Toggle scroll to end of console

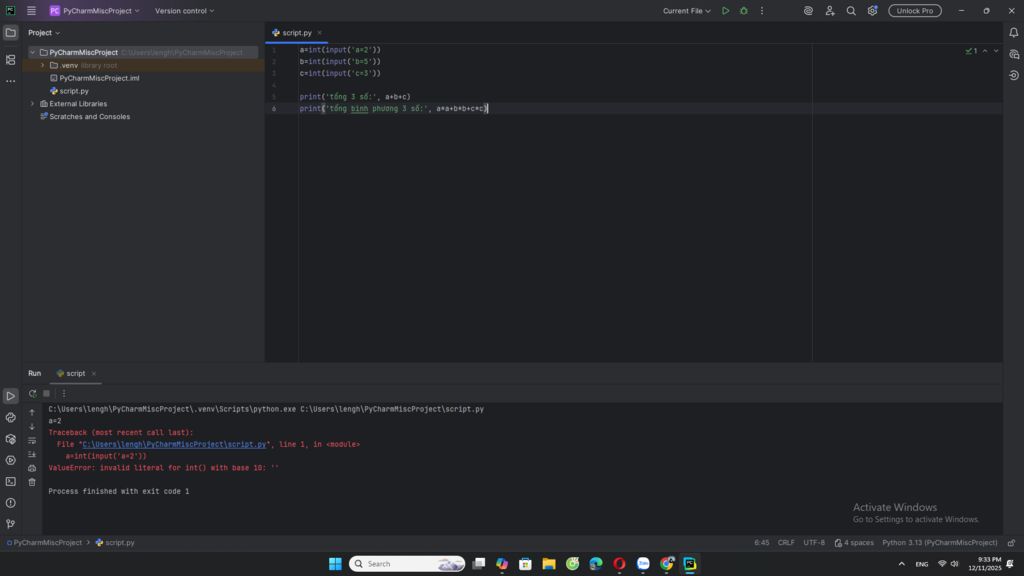(32, 455)
